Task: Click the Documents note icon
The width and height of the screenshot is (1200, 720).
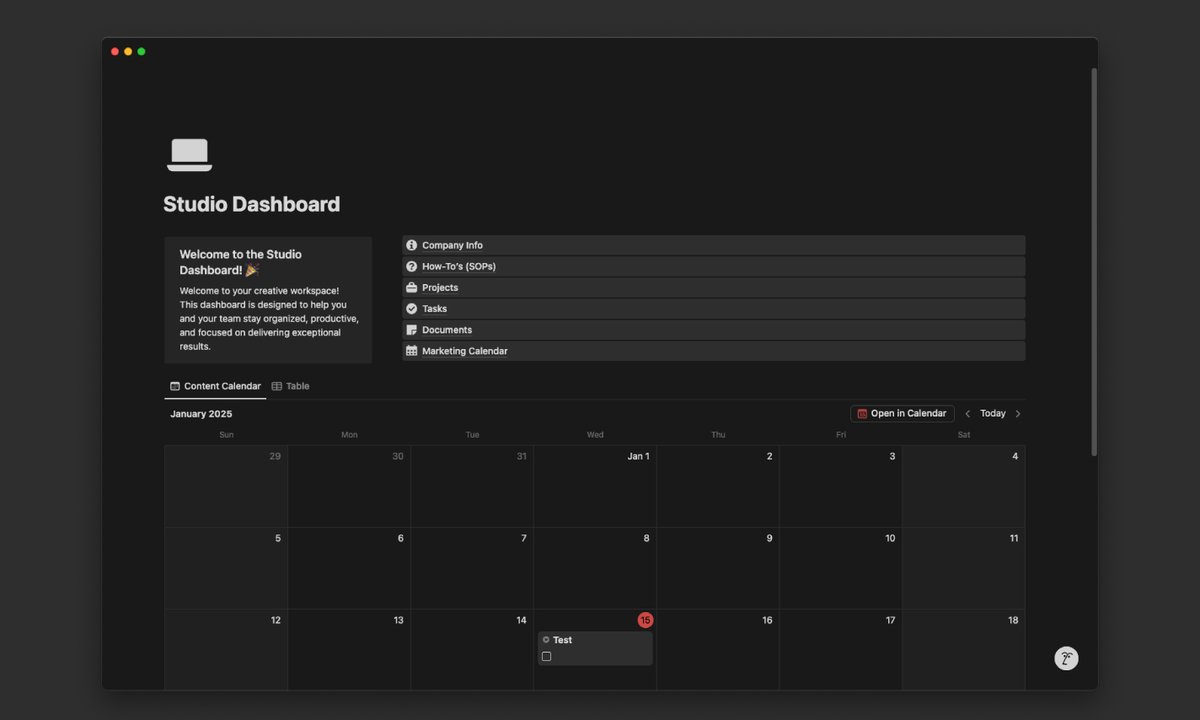Action: coord(411,330)
